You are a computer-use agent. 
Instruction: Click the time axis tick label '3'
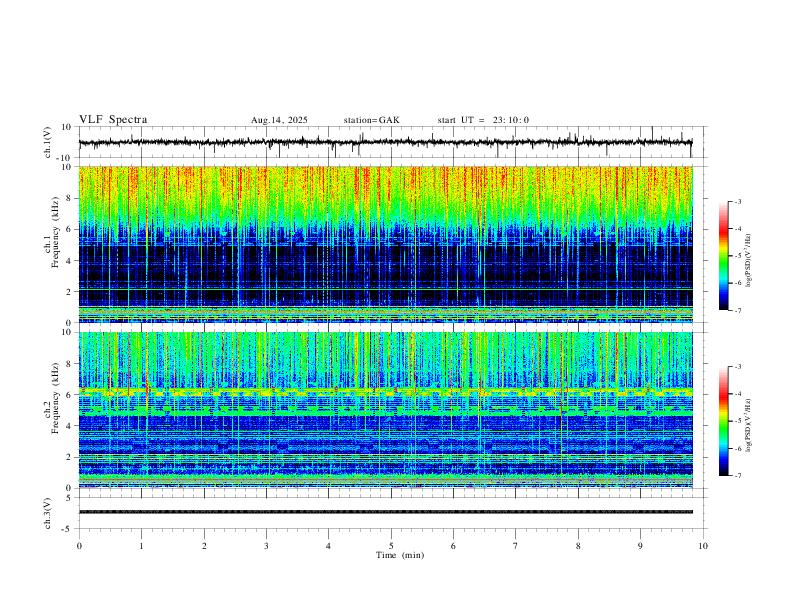(x=266, y=546)
